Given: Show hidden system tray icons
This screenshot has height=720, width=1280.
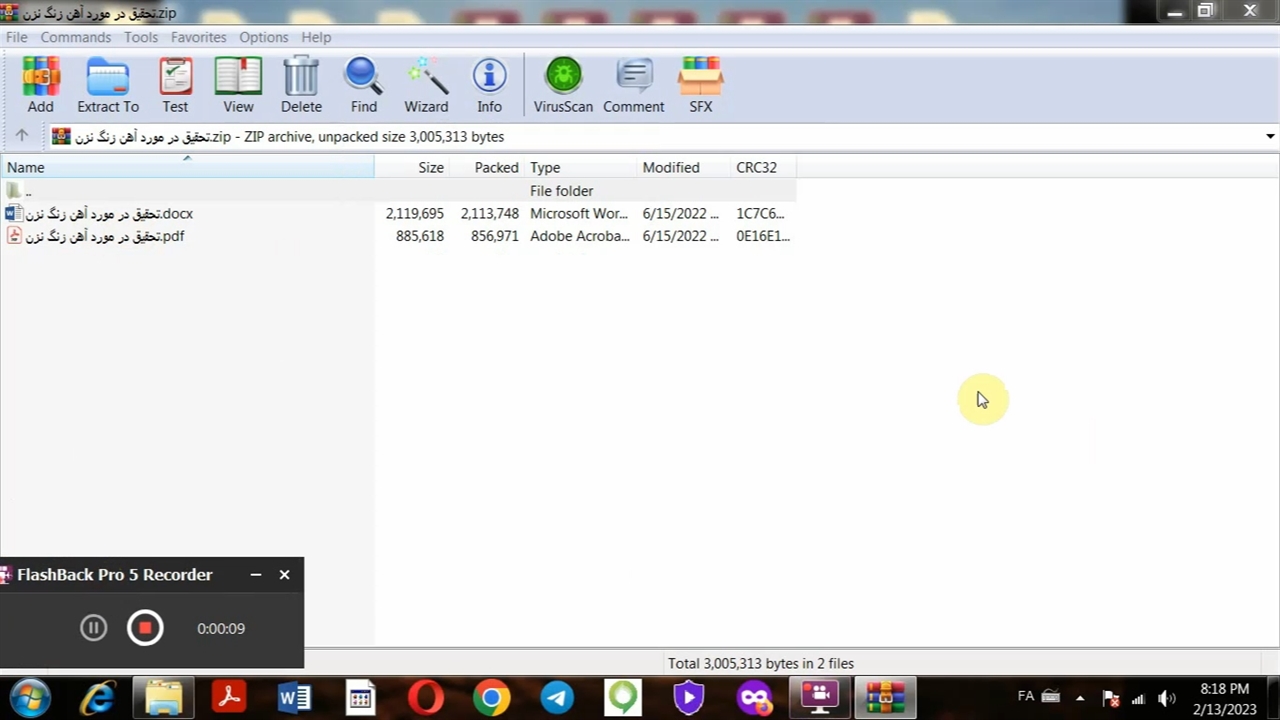Looking at the screenshot, I should (x=1080, y=698).
